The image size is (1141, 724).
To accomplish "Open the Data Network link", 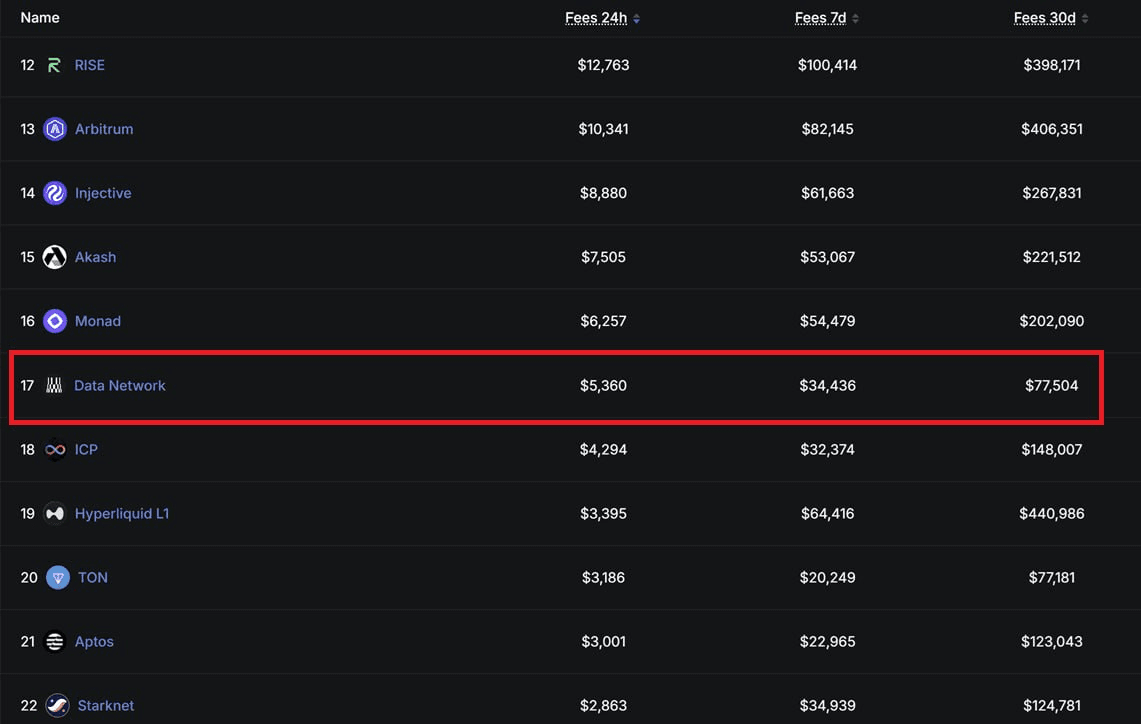I will (x=120, y=386).
